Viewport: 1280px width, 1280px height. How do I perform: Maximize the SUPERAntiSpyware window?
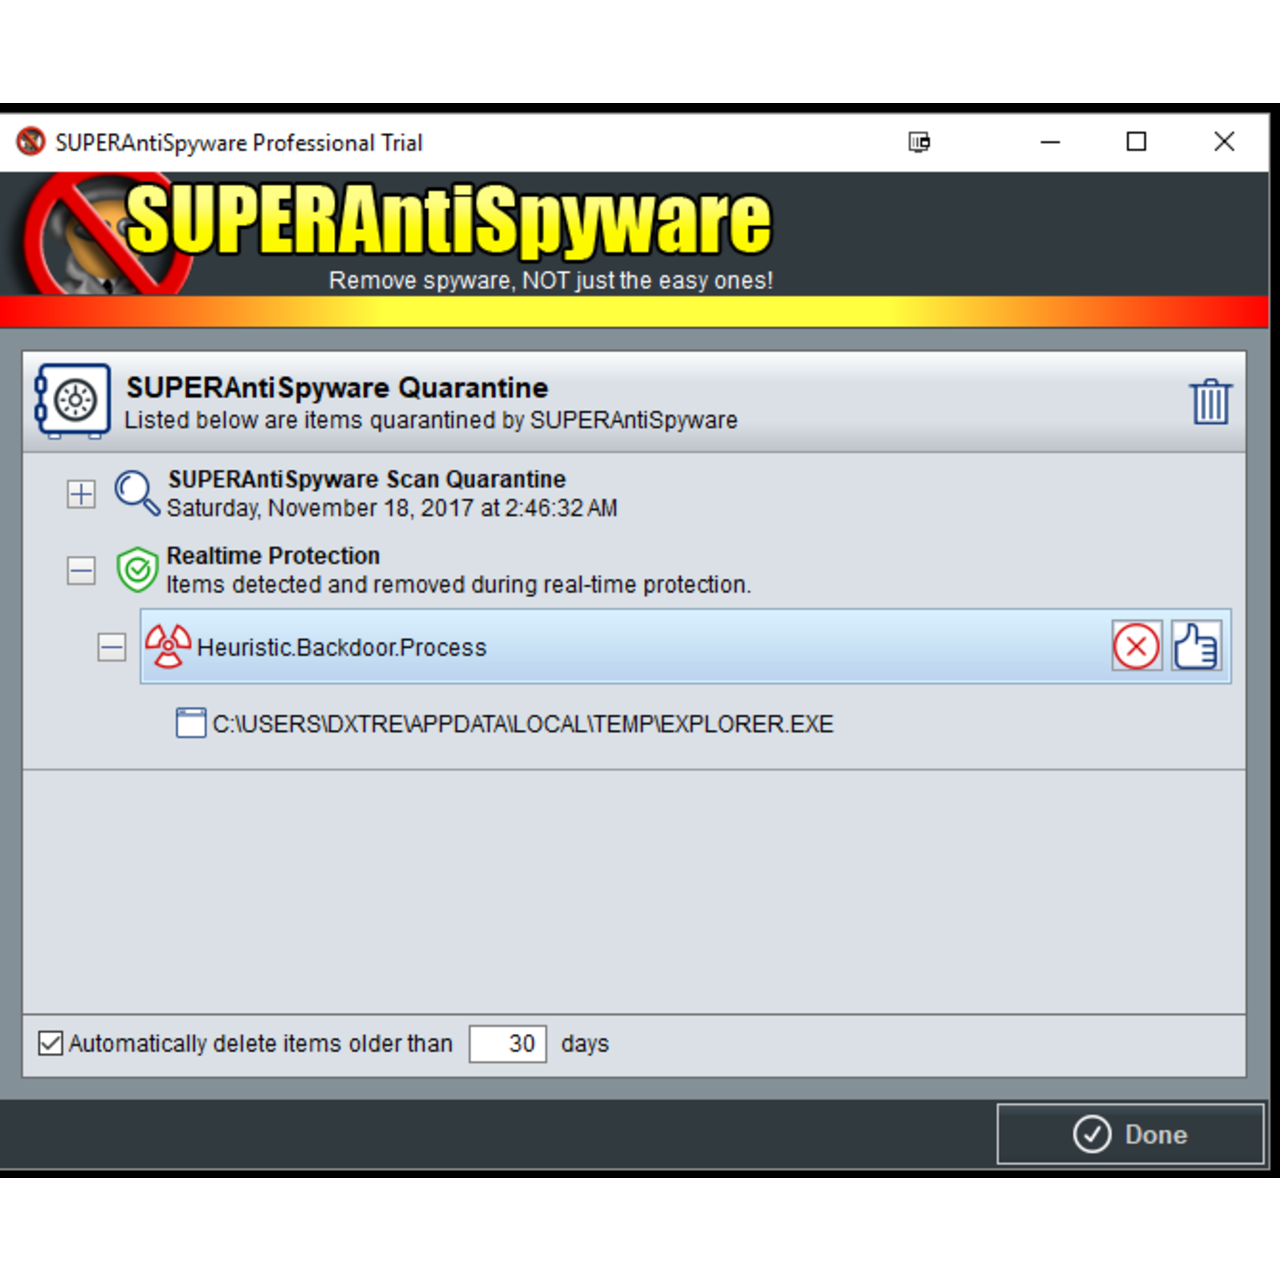click(1137, 142)
